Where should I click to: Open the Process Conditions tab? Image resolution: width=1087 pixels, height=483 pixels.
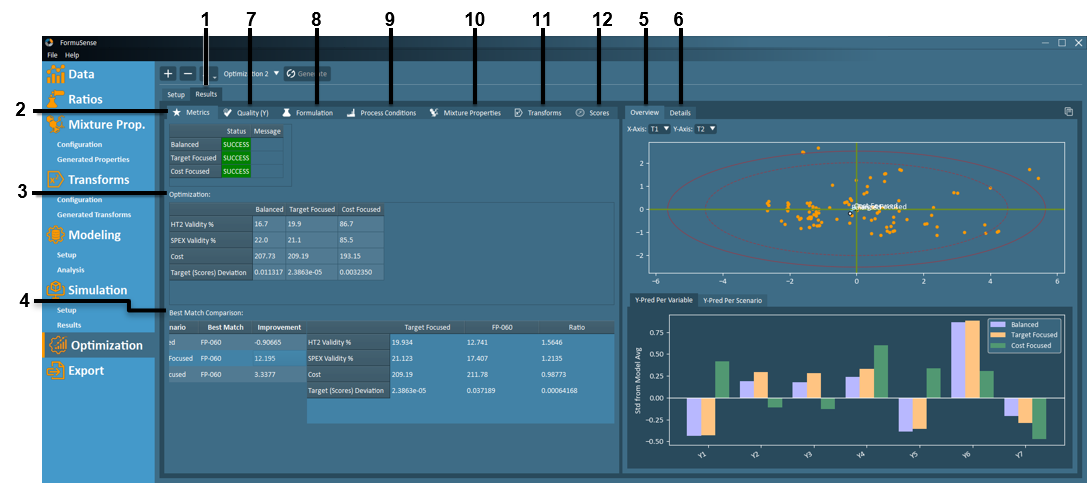click(381, 113)
